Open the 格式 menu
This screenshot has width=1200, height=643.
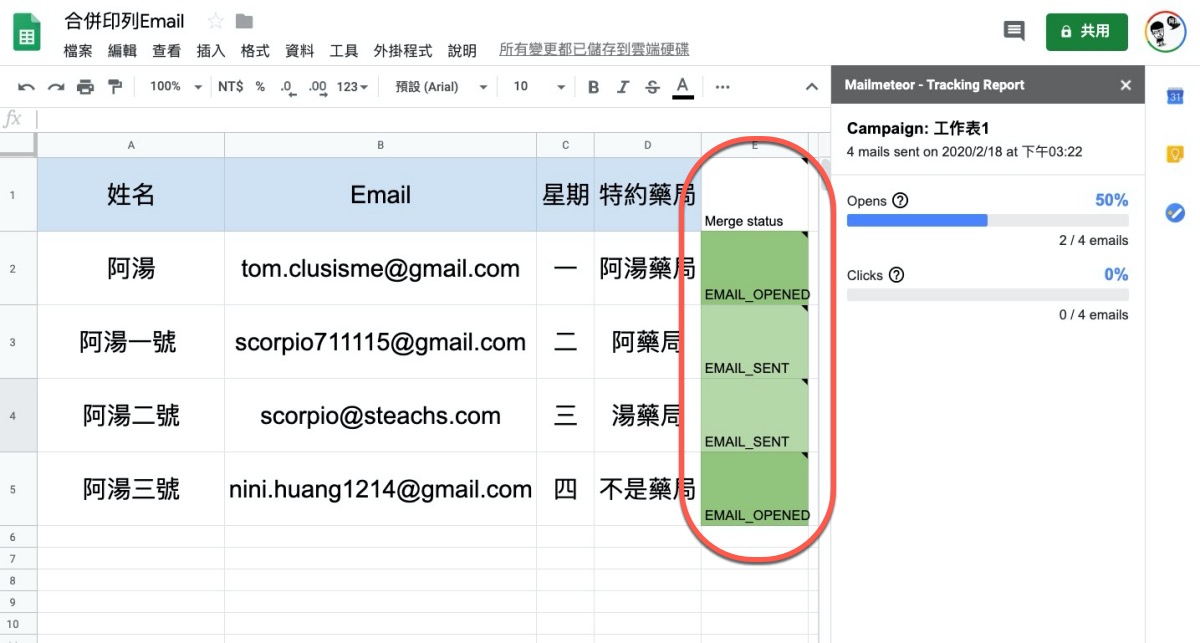coord(255,51)
